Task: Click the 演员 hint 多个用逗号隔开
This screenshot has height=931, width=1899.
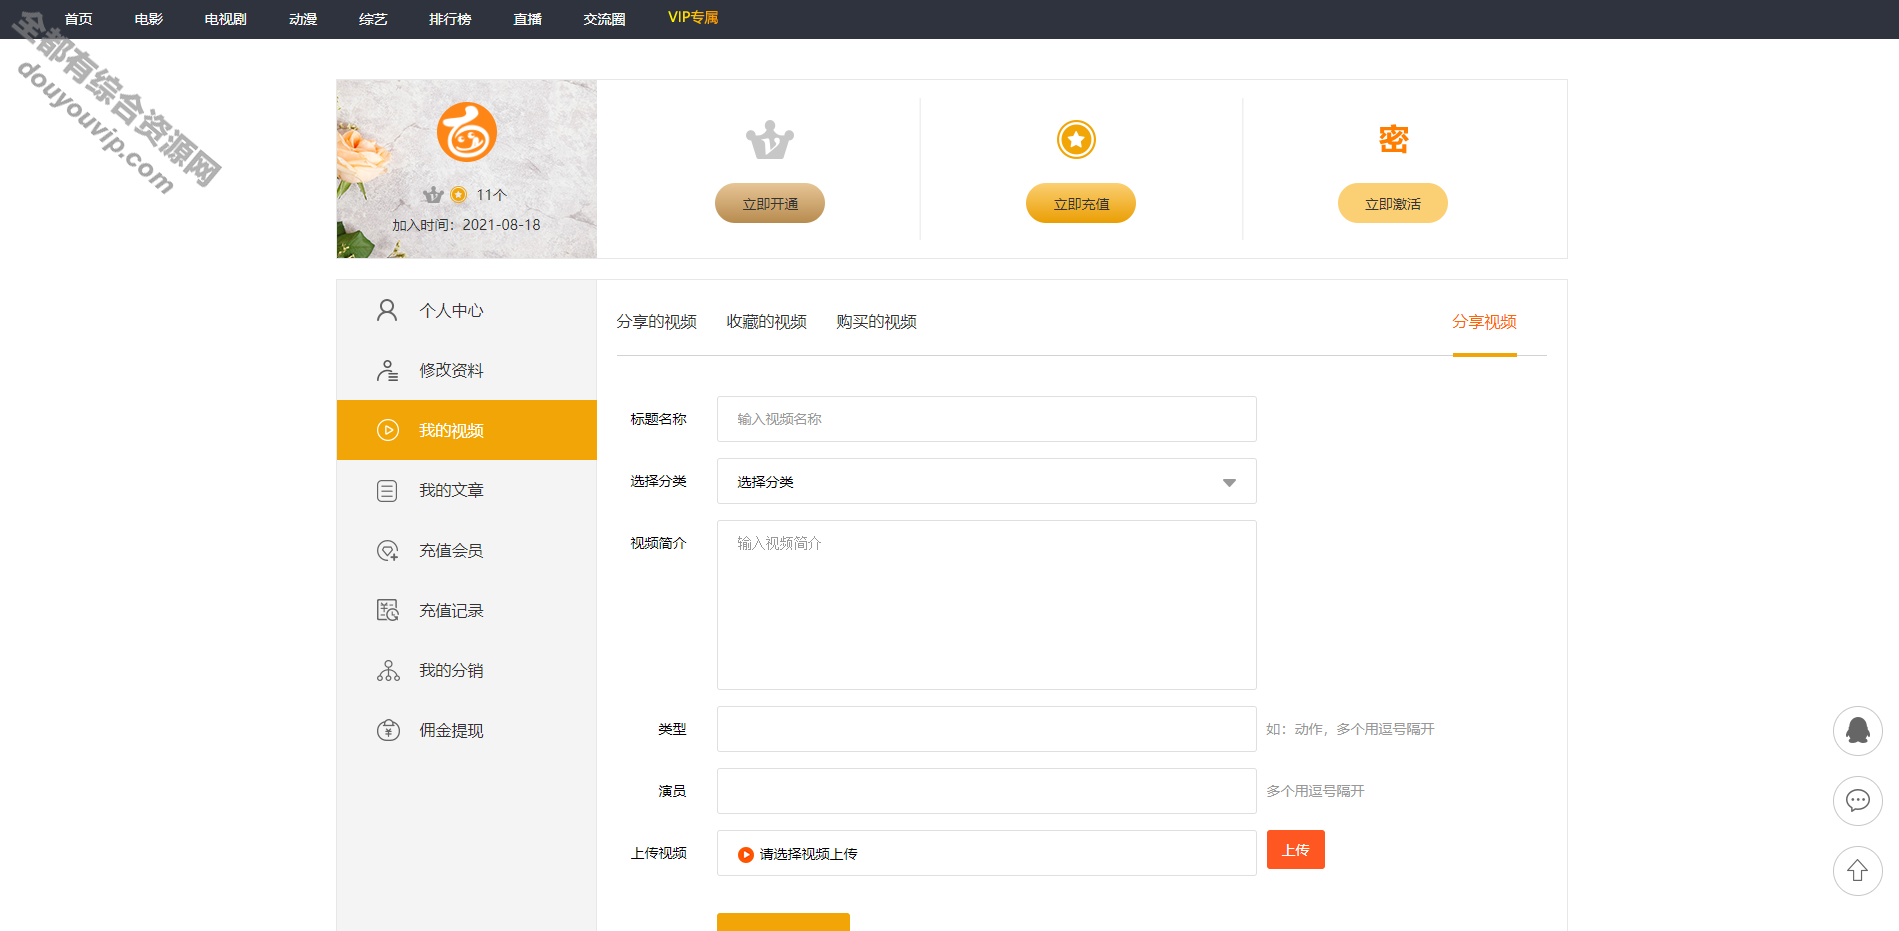Action: point(1315,791)
